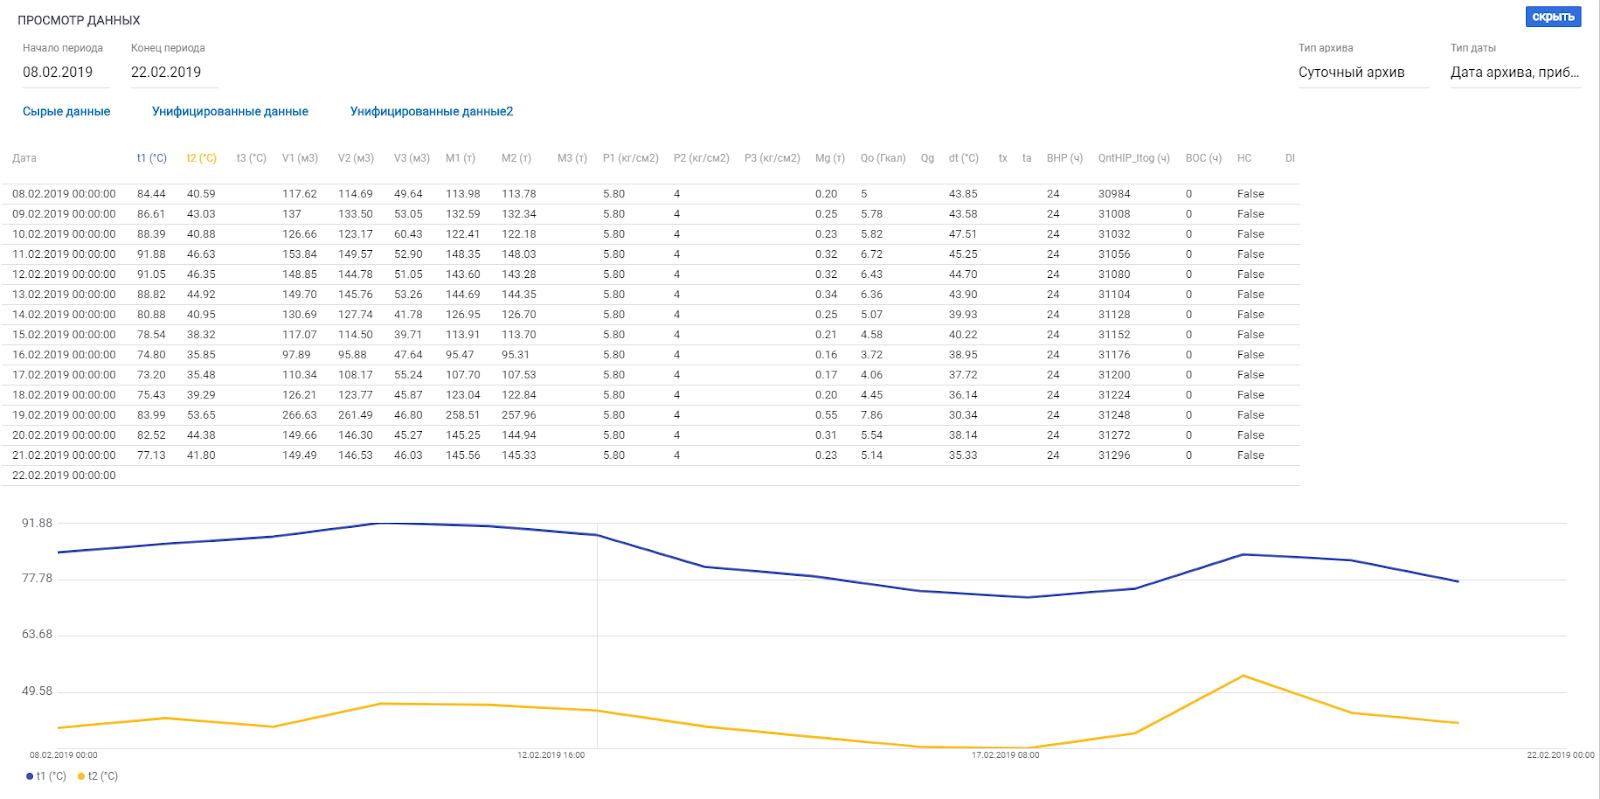Toggle the M2 (т) column header
The height and width of the screenshot is (799, 1600).
click(517, 158)
